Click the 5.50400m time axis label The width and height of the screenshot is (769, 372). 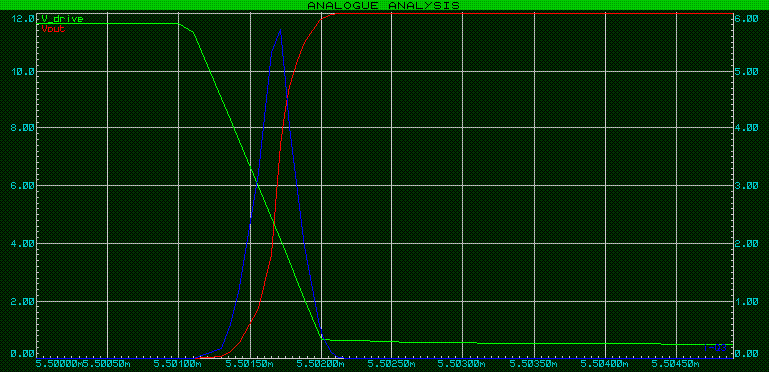tap(605, 365)
